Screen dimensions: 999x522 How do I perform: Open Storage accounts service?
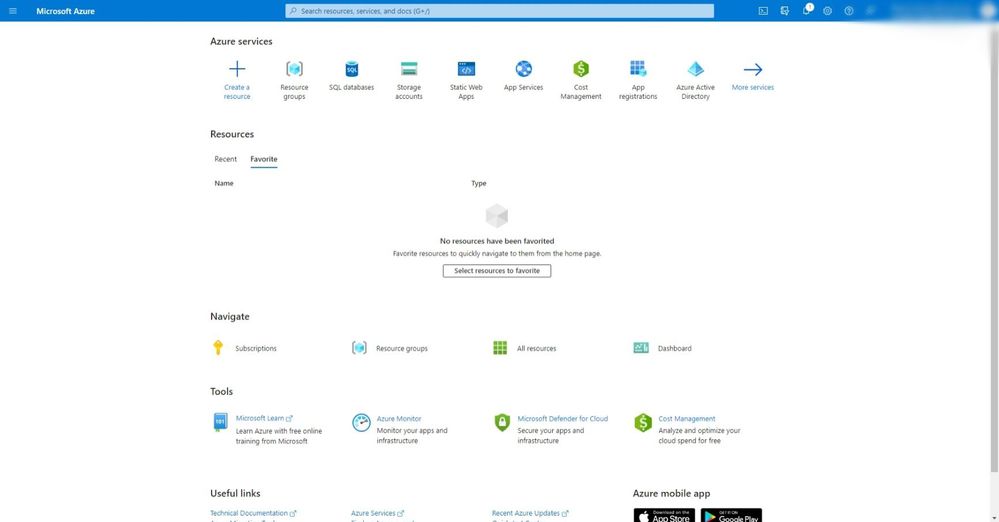(x=409, y=80)
